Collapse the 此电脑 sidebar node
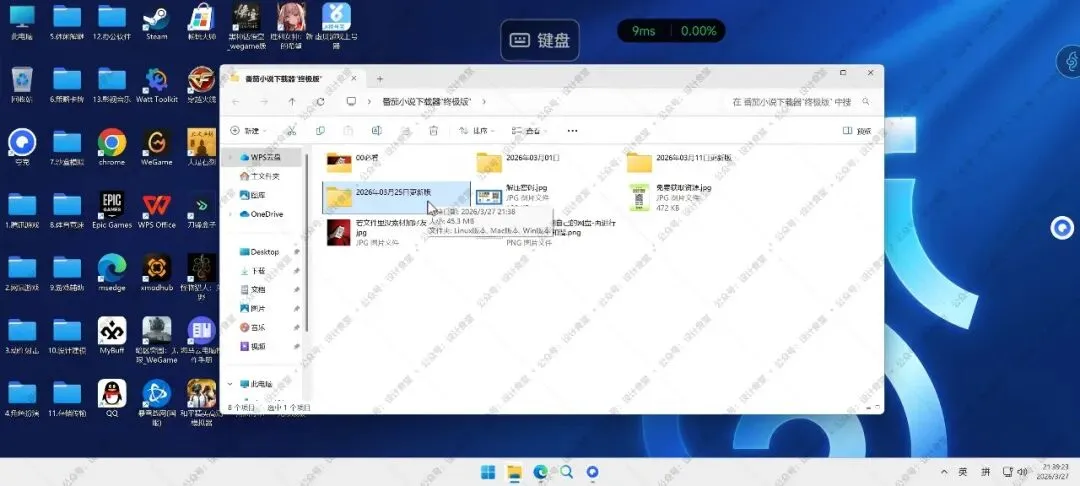The height and width of the screenshot is (486, 1080). pyautogui.click(x=230, y=383)
